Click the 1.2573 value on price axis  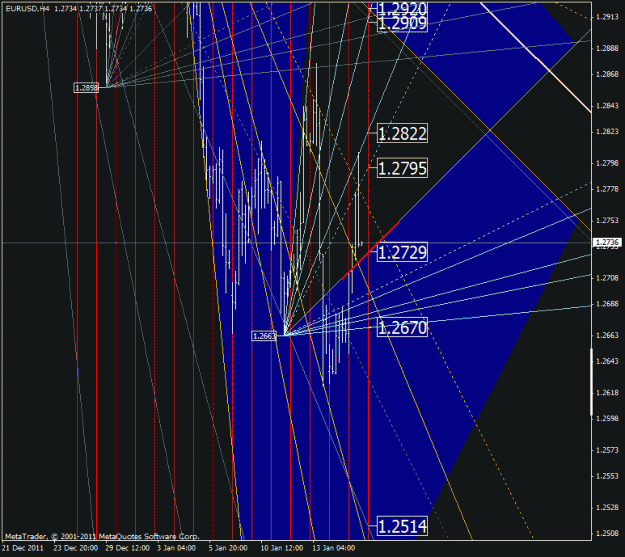coord(607,450)
